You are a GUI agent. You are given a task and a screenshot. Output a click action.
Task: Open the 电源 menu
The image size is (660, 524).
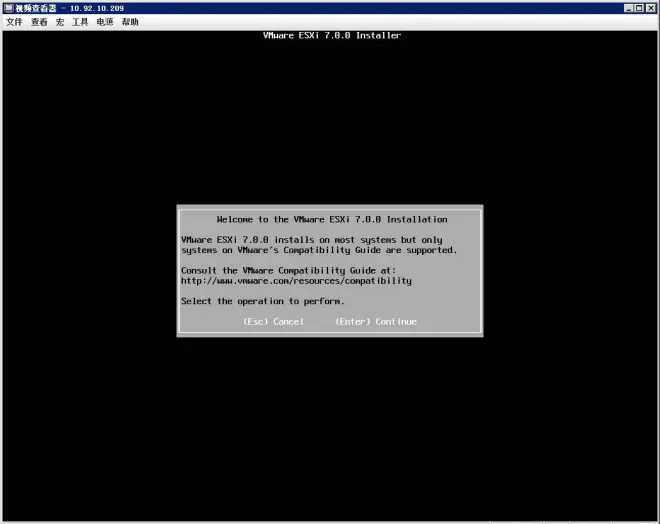coord(105,22)
